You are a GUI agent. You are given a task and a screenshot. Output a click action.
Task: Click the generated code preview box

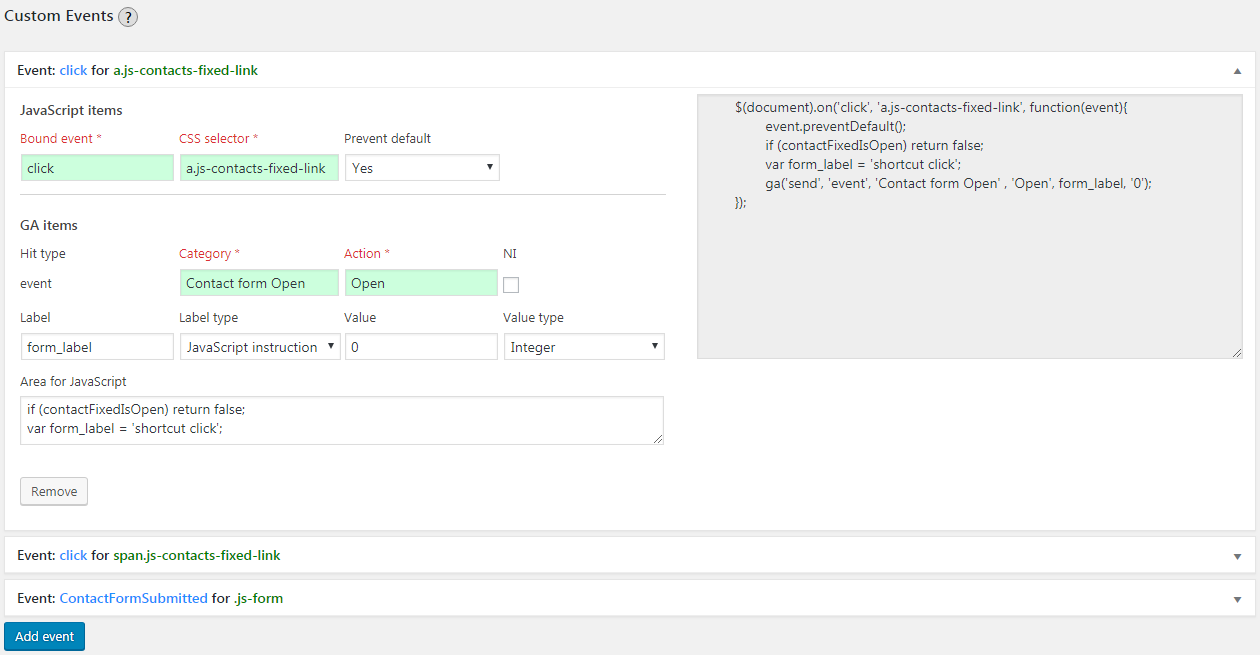tap(970, 226)
